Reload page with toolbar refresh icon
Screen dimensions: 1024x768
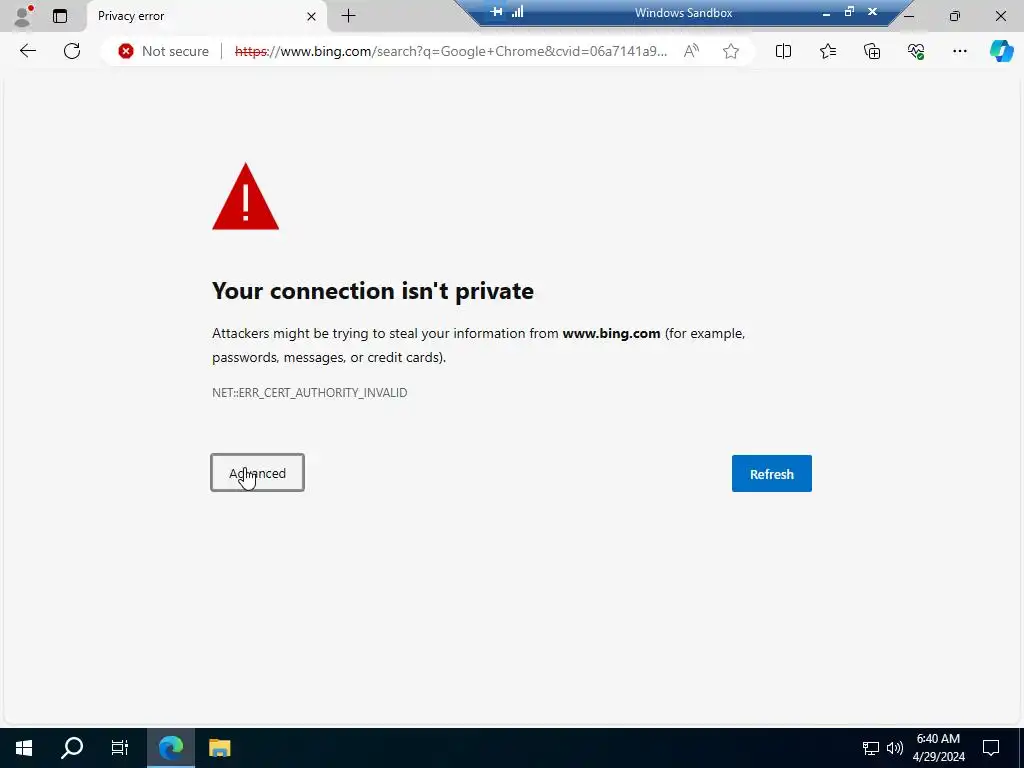pos(72,51)
